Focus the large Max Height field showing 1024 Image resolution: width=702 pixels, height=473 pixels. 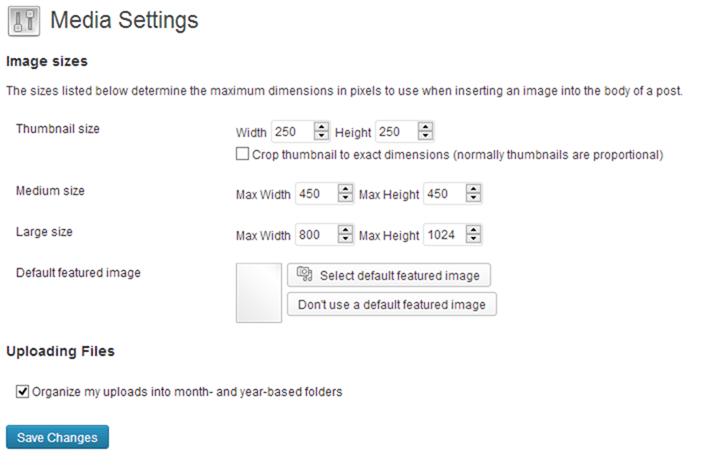tap(445, 234)
